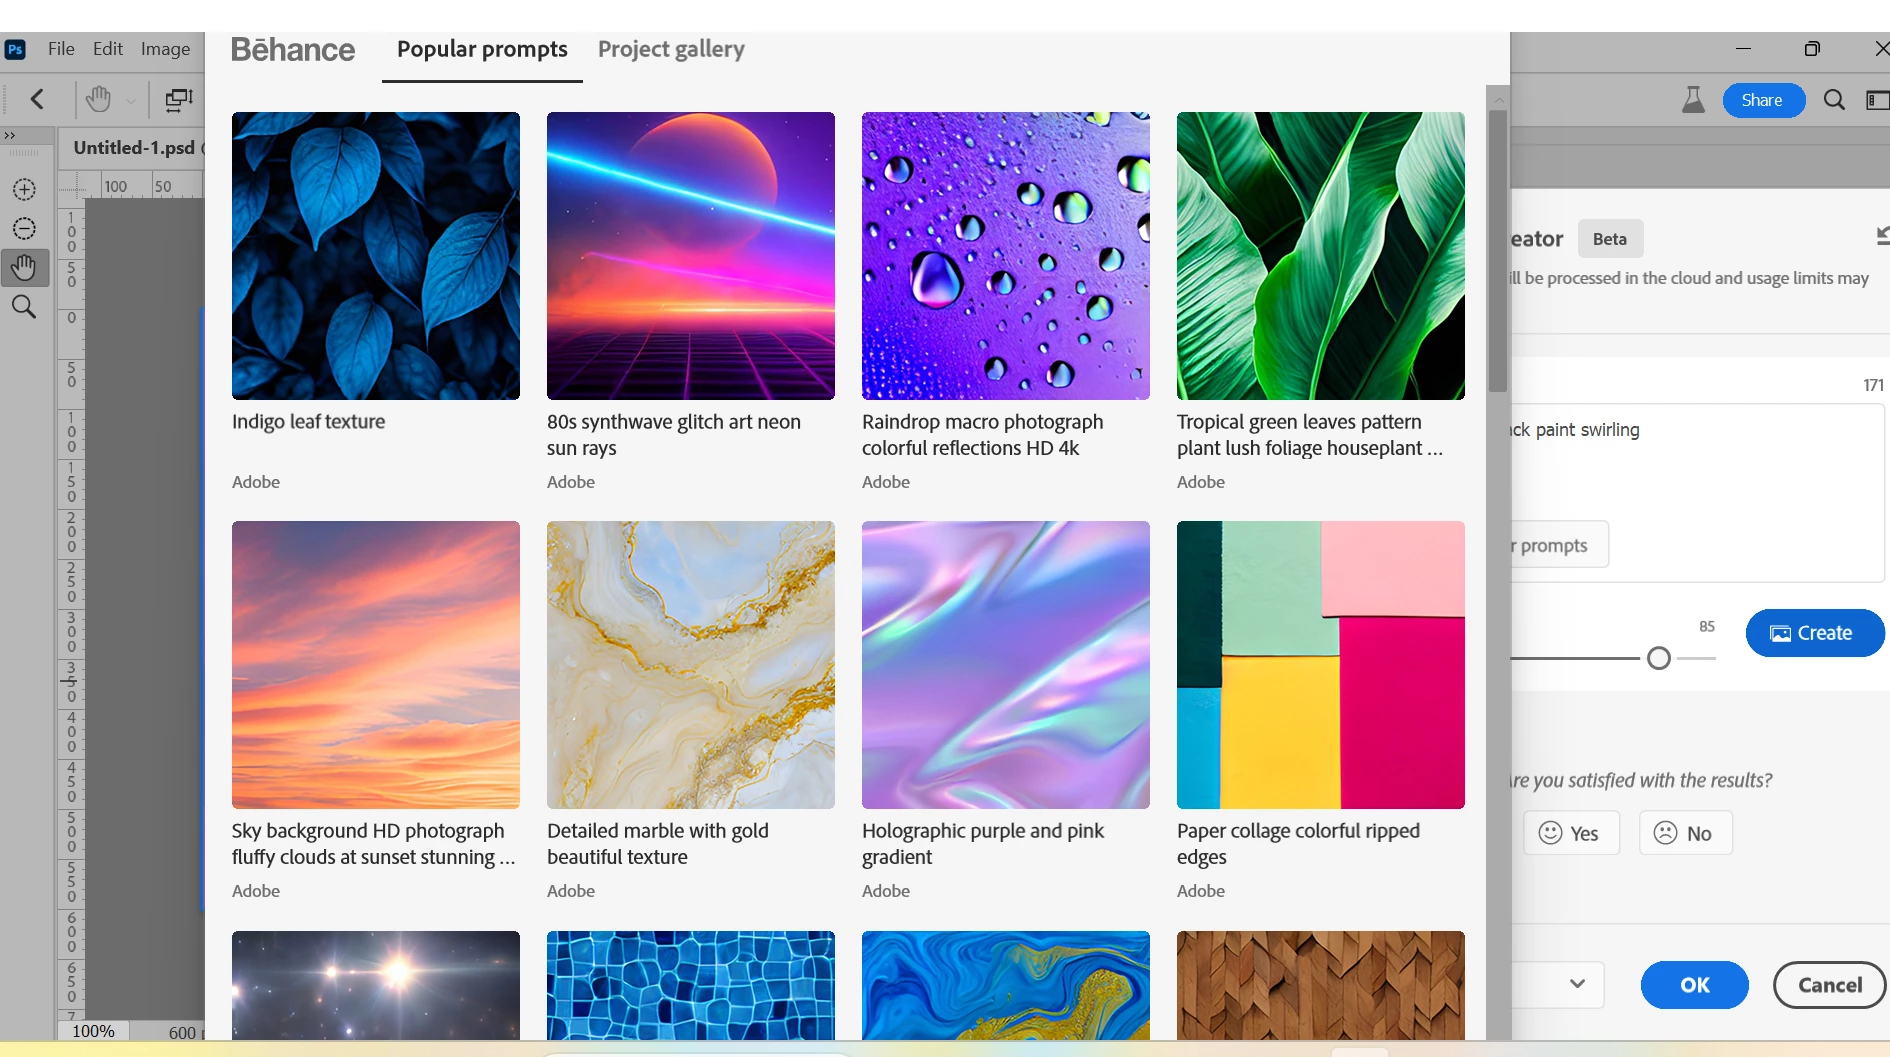Screen dimensions: 1890x1057
Task: Select the wooden geometric pattern thumbnail
Action: click(1321, 985)
